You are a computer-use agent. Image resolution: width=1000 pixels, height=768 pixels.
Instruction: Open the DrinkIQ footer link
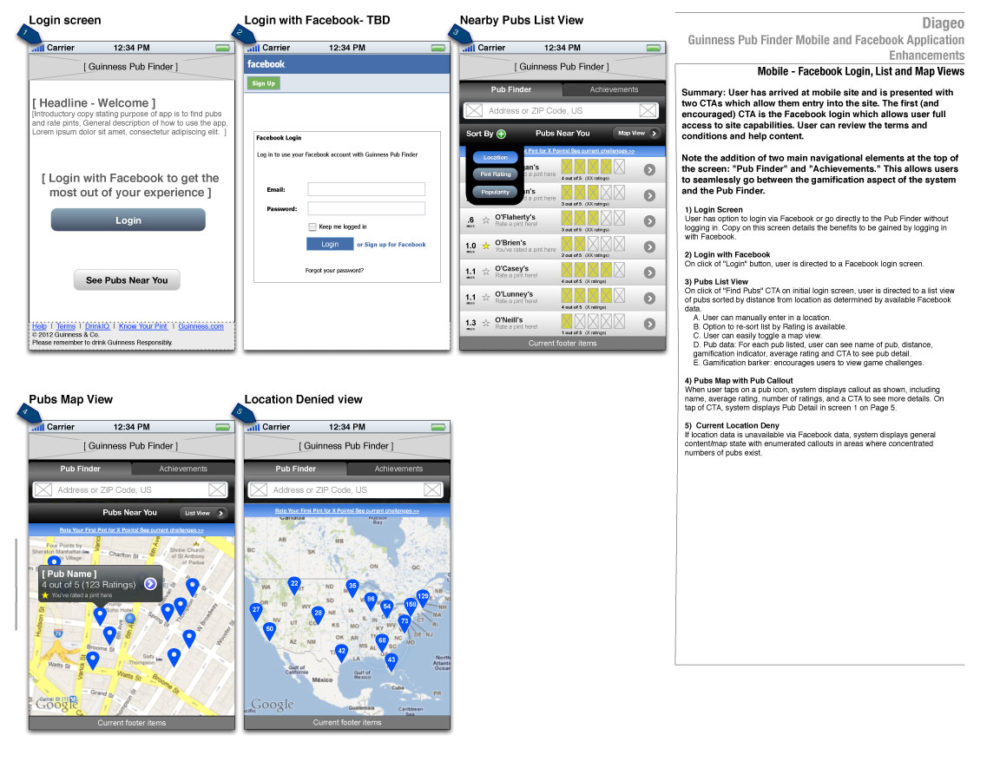[x=98, y=326]
